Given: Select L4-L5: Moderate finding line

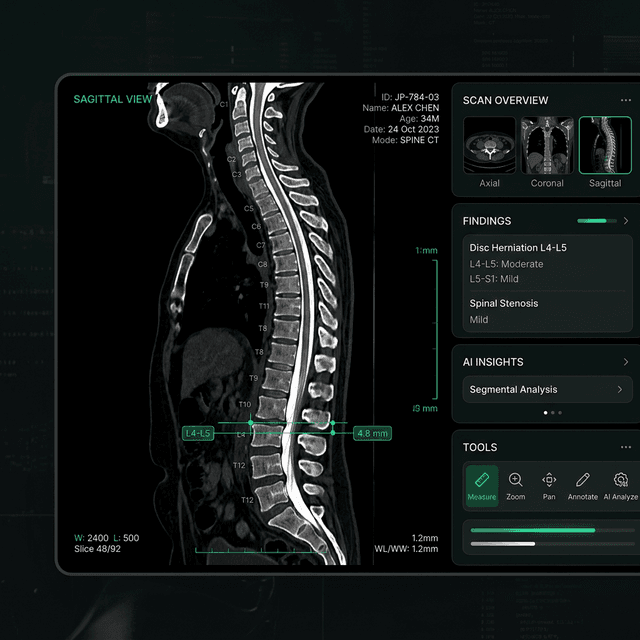Looking at the screenshot, I should 506,264.
